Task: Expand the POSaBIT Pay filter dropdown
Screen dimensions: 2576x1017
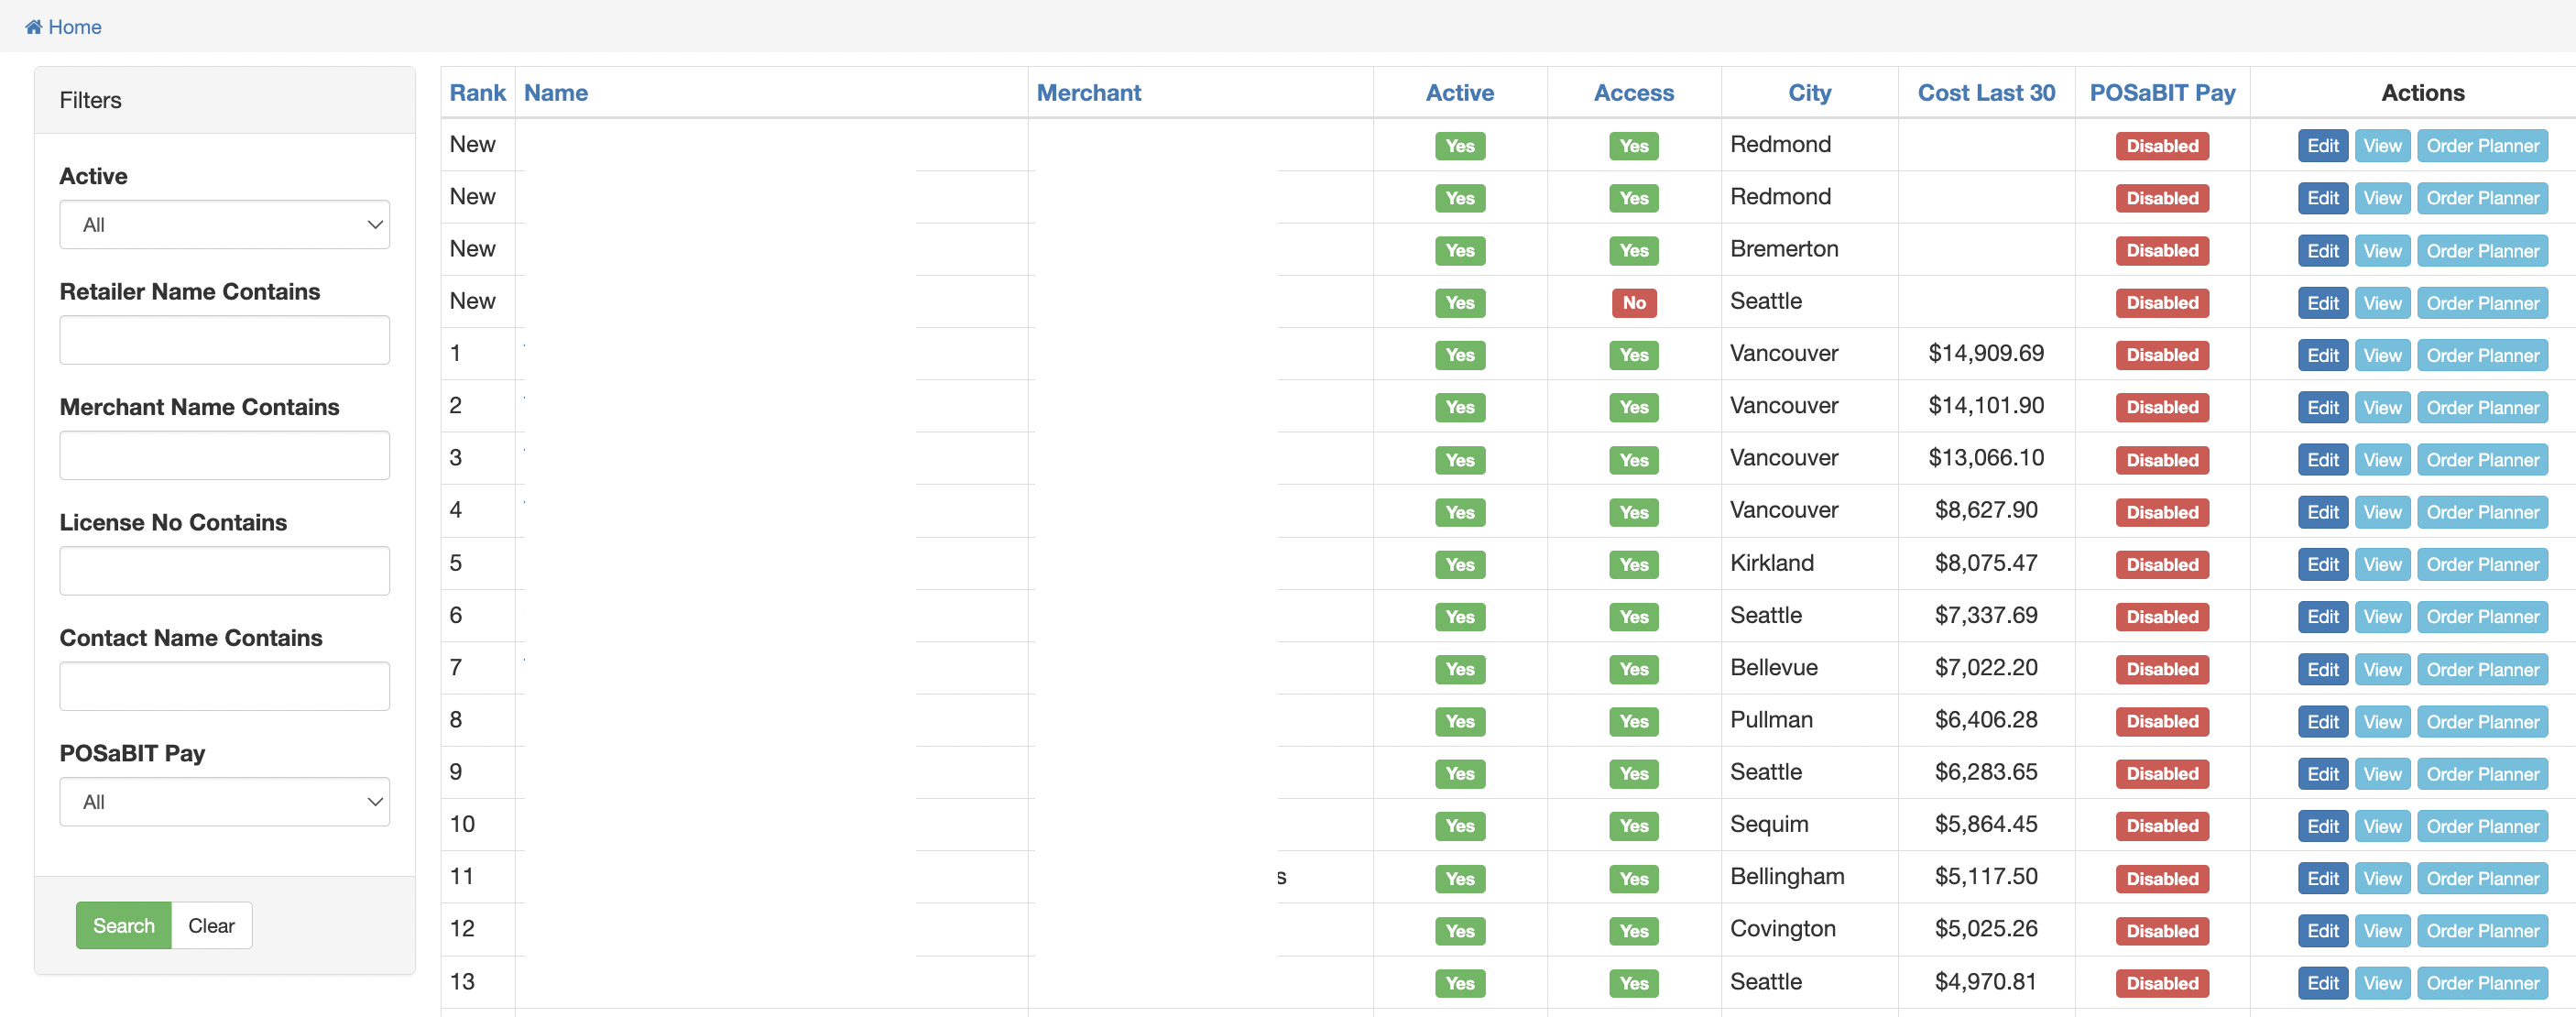Action: [x=224, y=802]
